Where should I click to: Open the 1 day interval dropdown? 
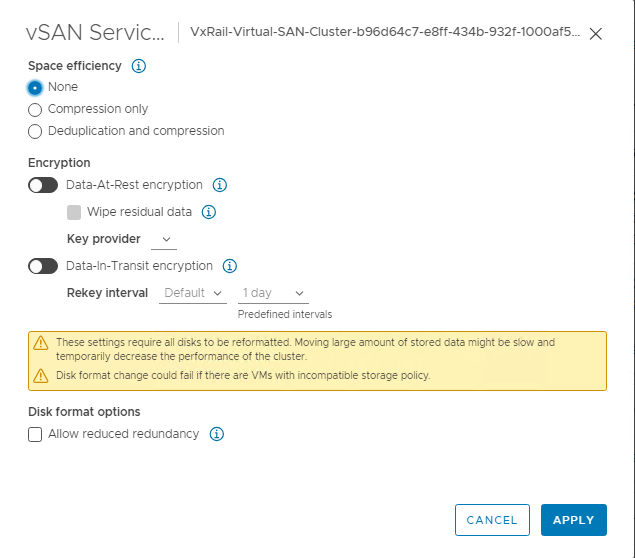coord(273,293)
